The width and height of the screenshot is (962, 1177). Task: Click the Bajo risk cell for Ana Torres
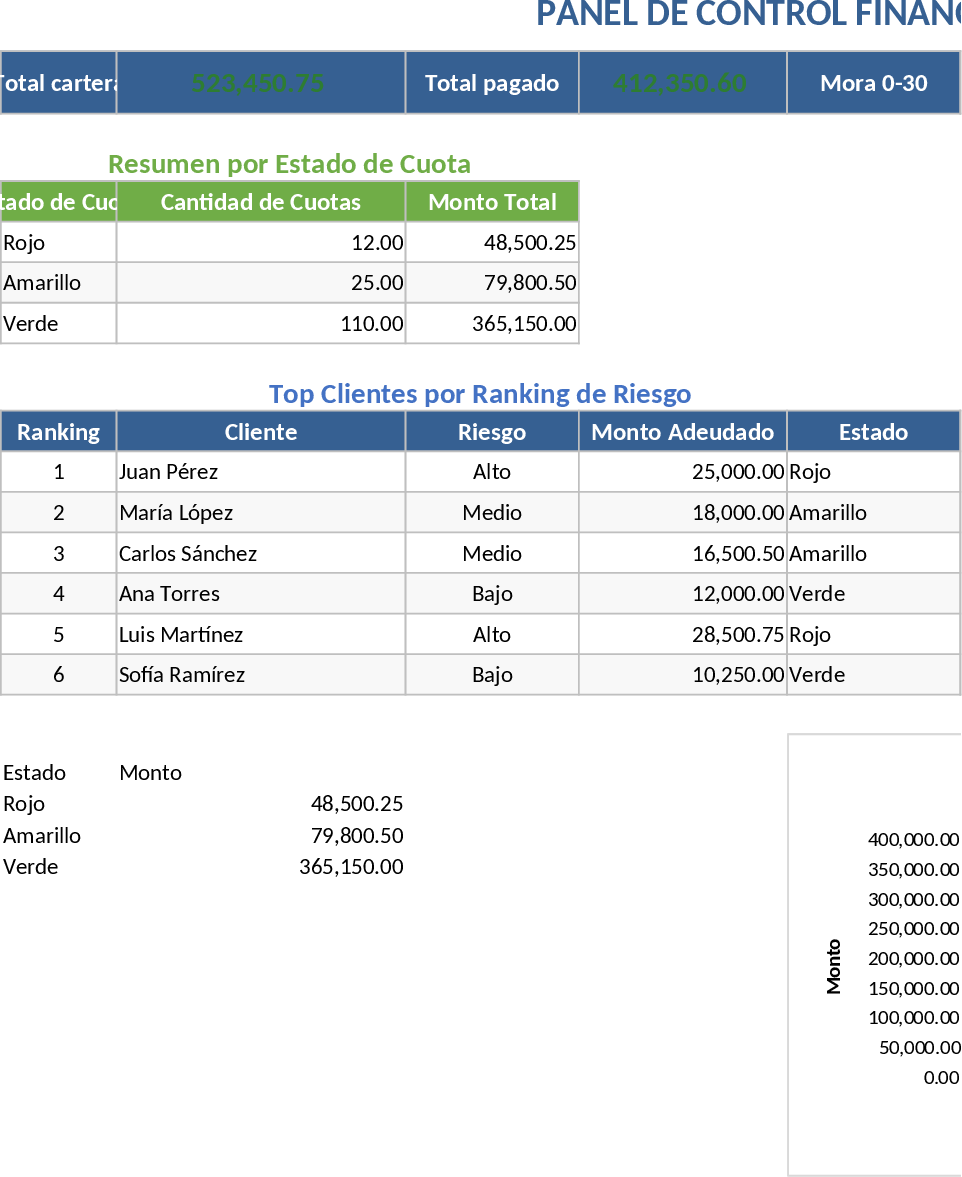click(x=491, y=594)
